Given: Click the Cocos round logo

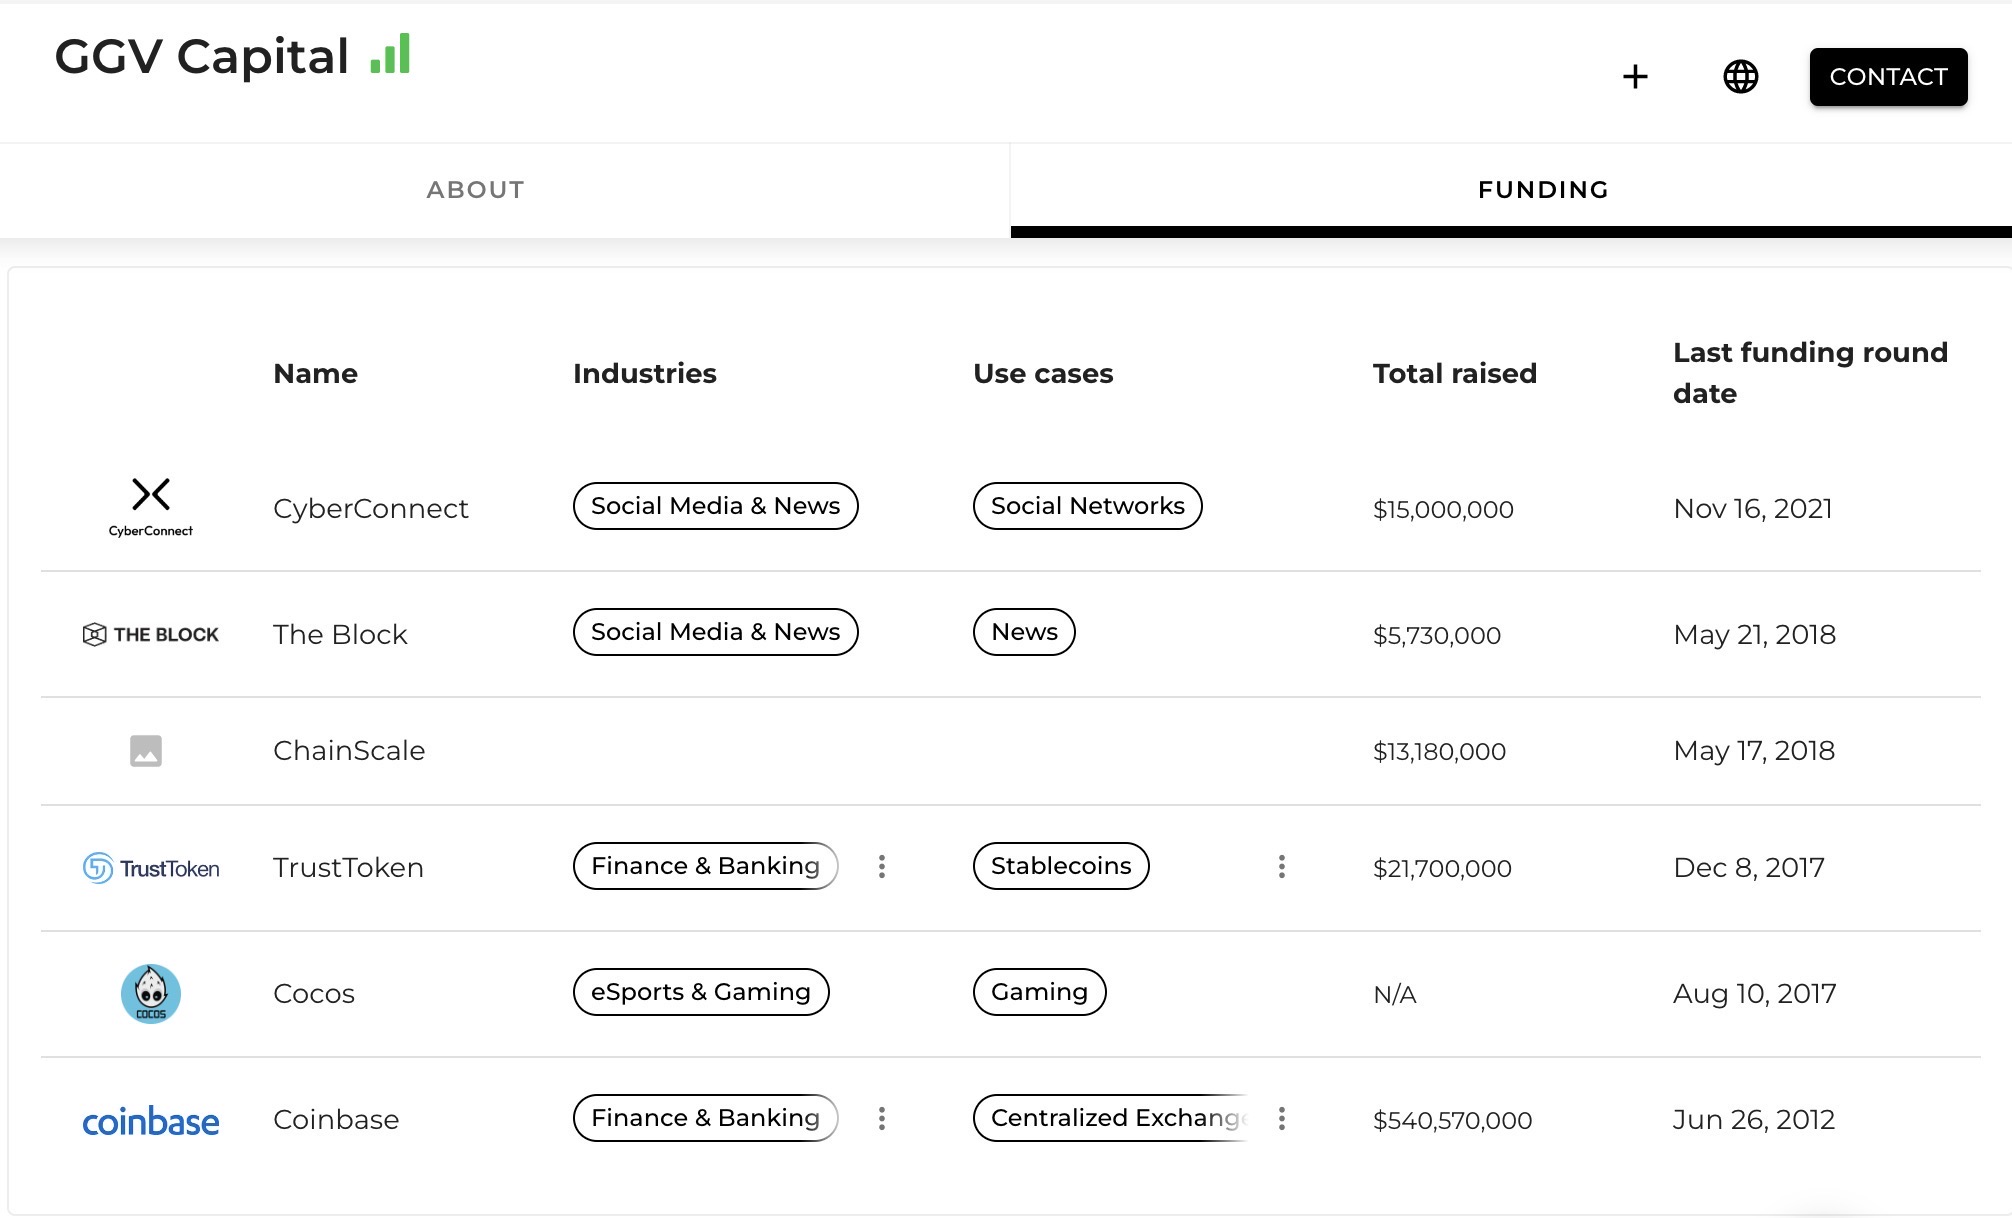Looking at the screenshot, I should [151, 993].
